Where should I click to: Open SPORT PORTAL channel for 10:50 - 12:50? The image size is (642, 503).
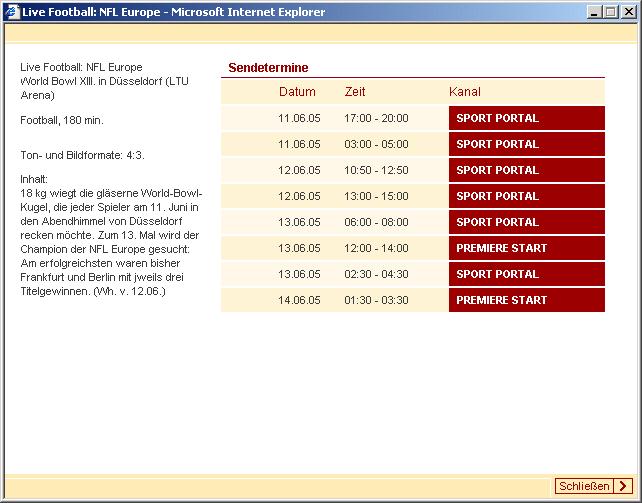527,170
